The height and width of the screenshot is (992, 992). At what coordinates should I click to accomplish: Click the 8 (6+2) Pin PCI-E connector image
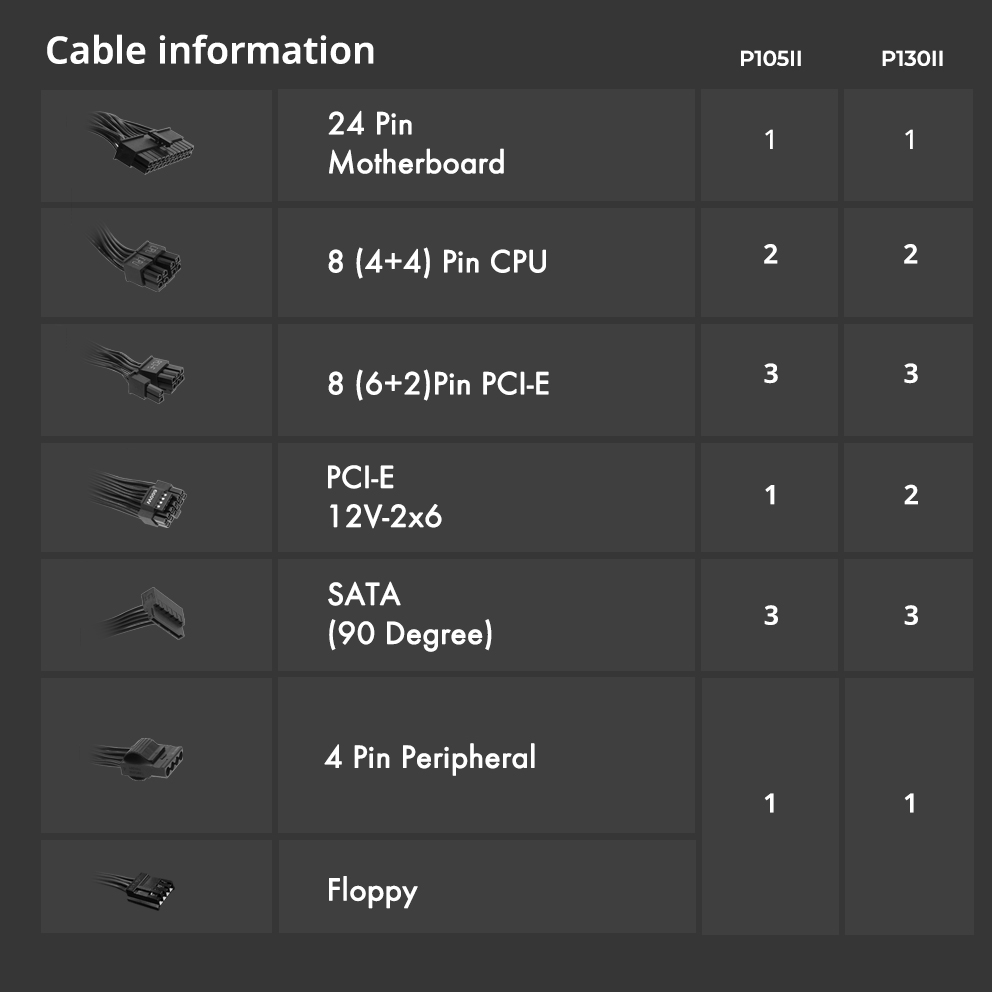[143, 374]
